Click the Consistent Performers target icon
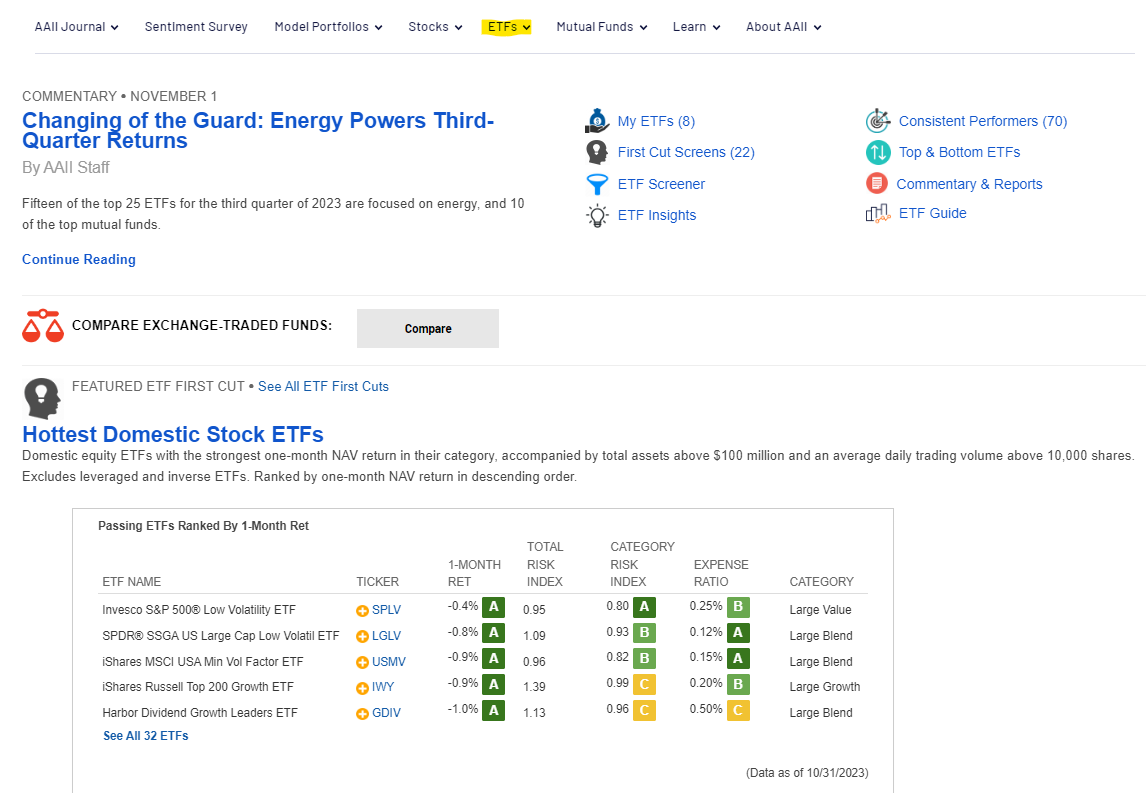The width and height of the screenshot is (1147, 793). click(878, 121)
